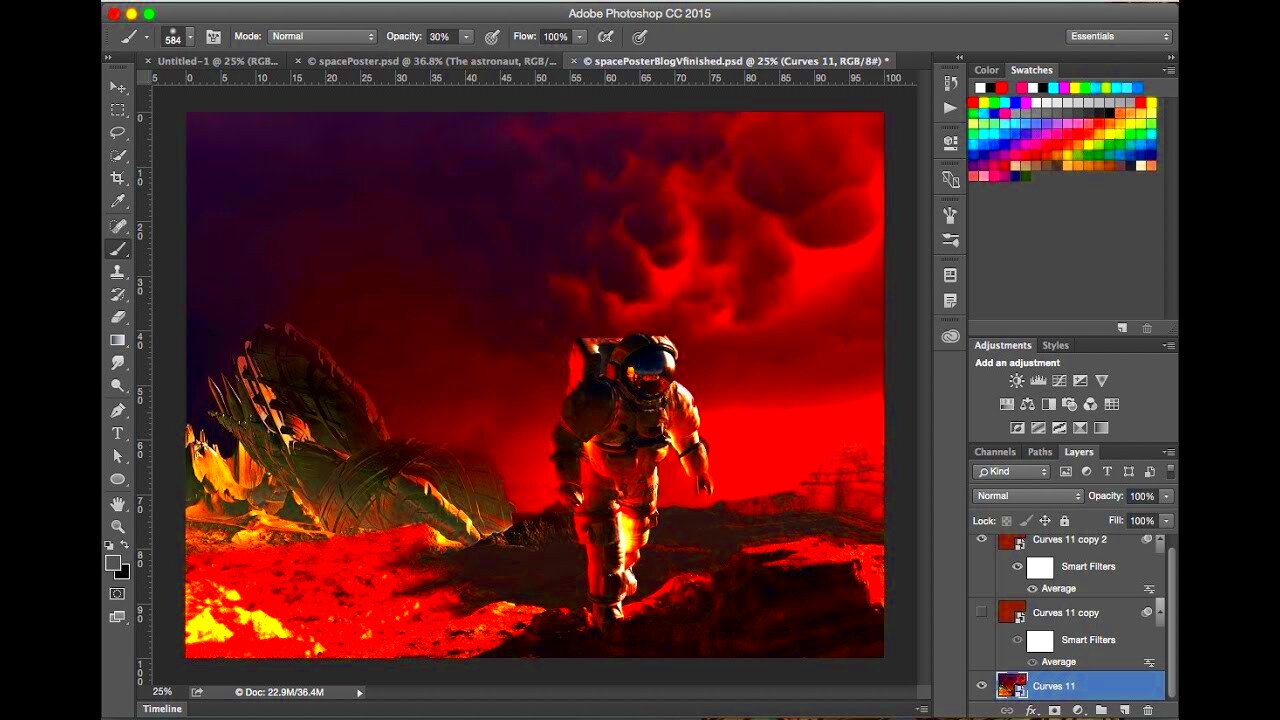Image resolution: width=1280 pixels, height=720 pixels.
Task: Add a Photo Filter adjustment
Action: click(1069, 404)
